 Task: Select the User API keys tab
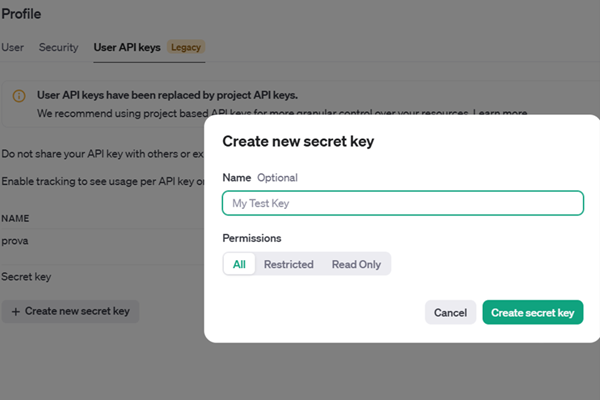[x=128, y=47]
